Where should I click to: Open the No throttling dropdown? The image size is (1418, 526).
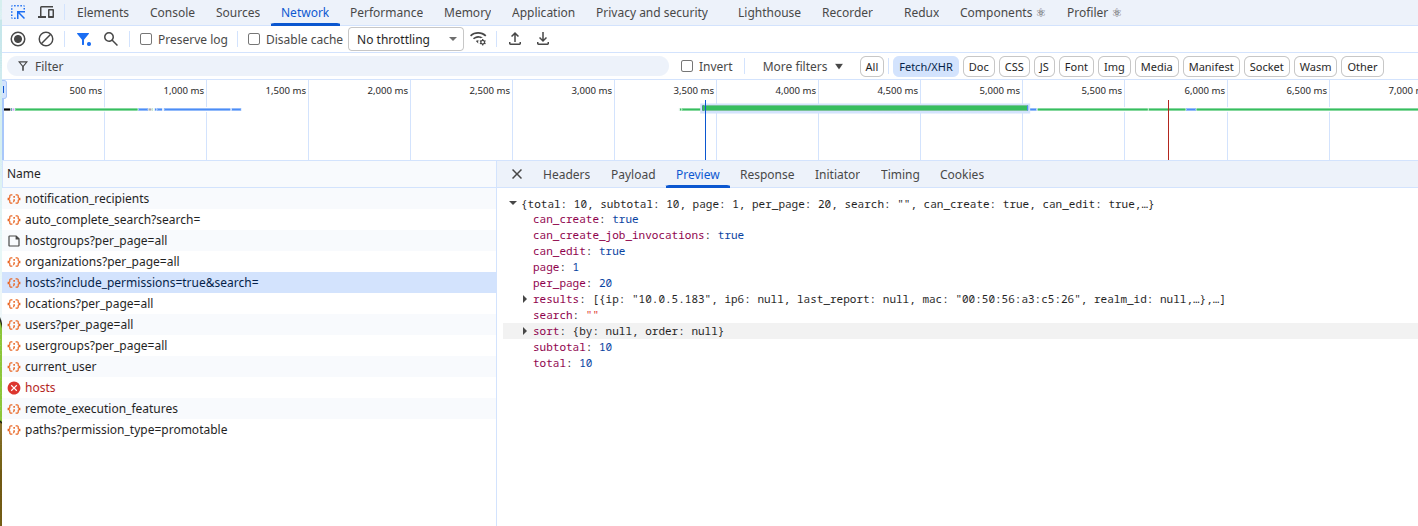click(405, 40)
